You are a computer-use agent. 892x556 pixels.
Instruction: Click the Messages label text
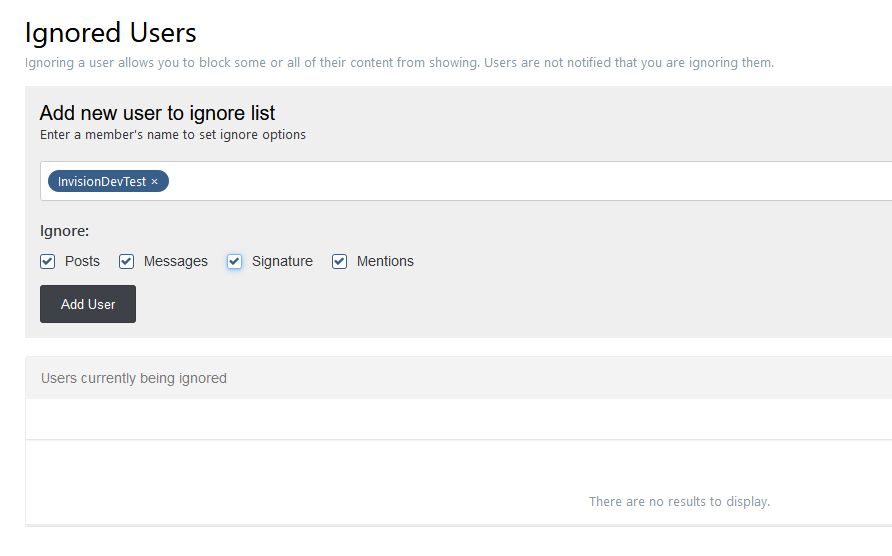tap(176, 261)
